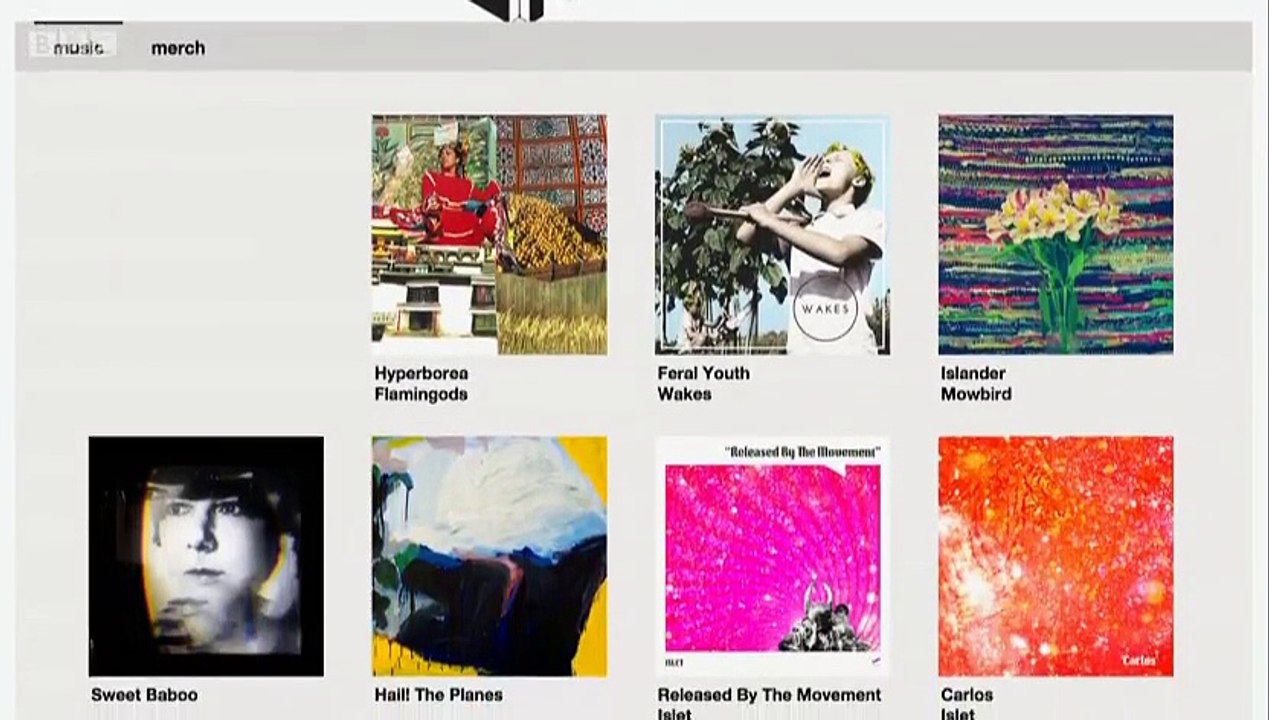Click the Released By The Movement title
Image resolution: width=1269 pixels, height=720 pixels.
click(769, 695)
